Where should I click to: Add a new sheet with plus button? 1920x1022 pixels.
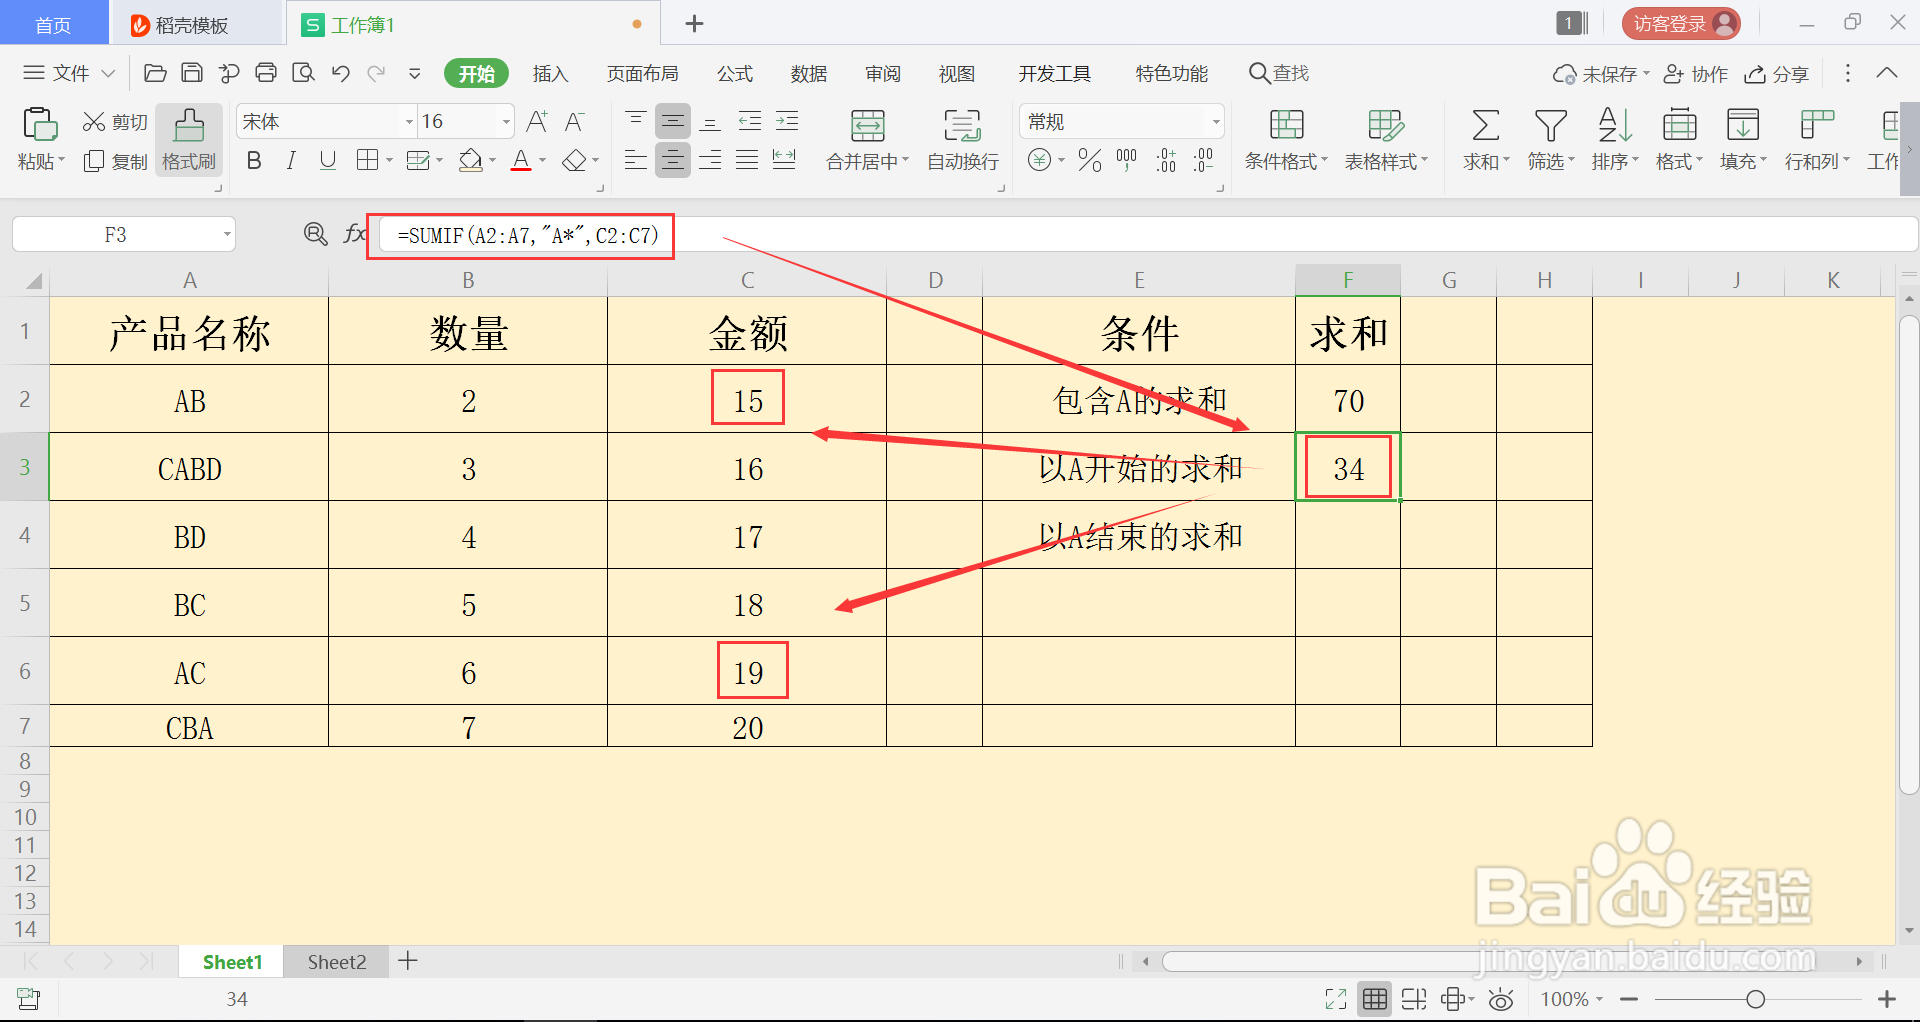(408, 961)
